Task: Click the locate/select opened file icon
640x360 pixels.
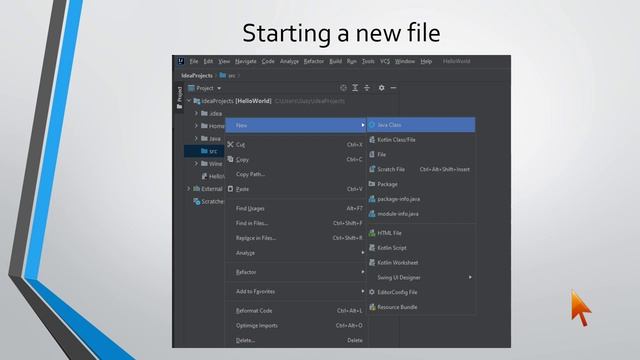Action: (343, 88)
